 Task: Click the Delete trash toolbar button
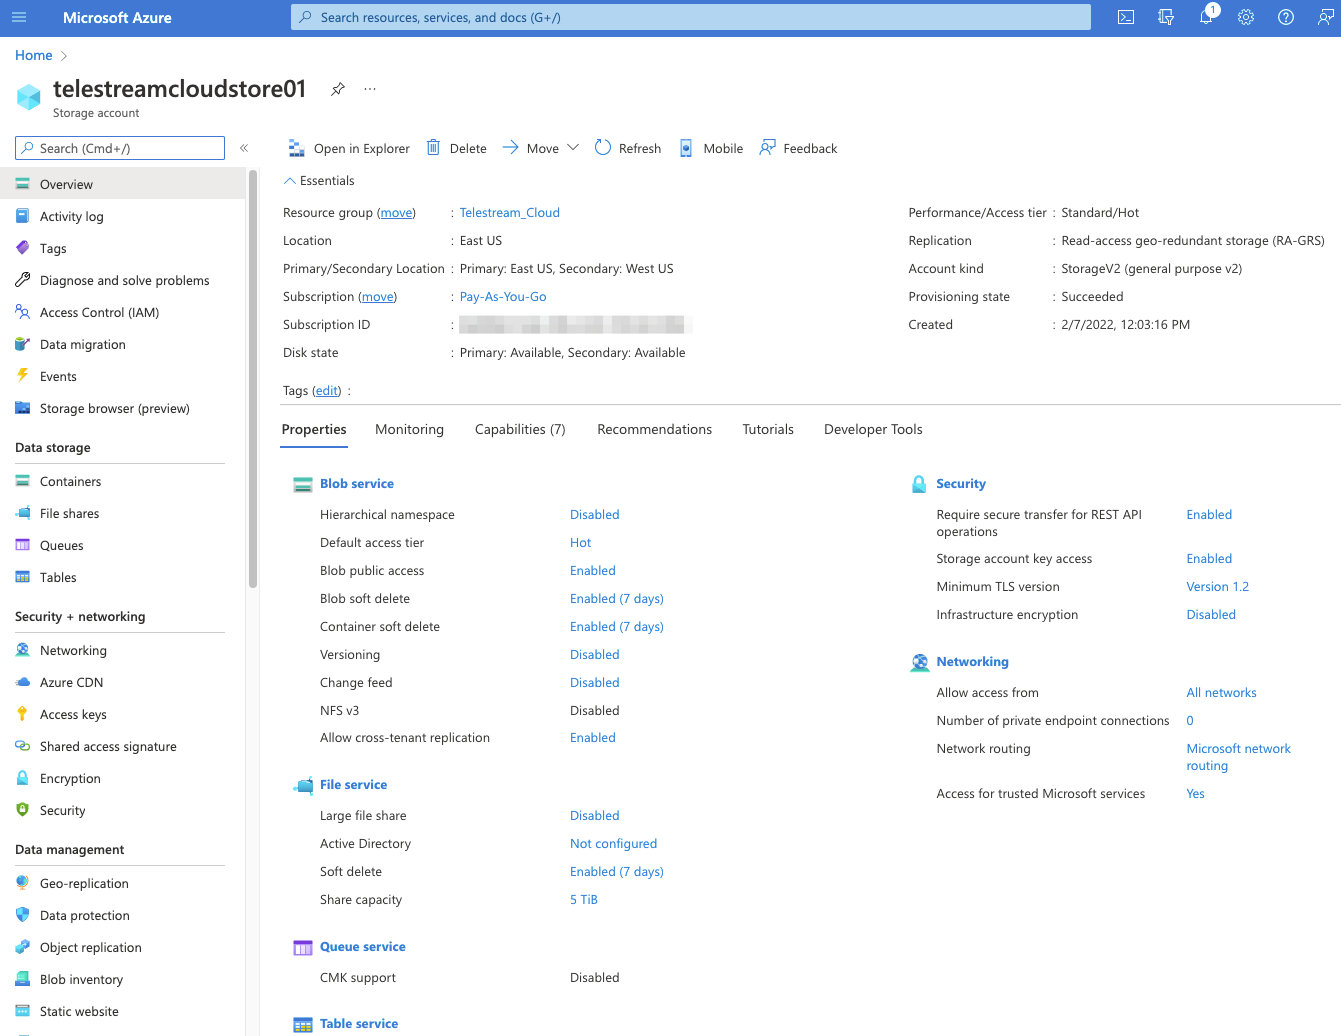click(x=457, y=148)
